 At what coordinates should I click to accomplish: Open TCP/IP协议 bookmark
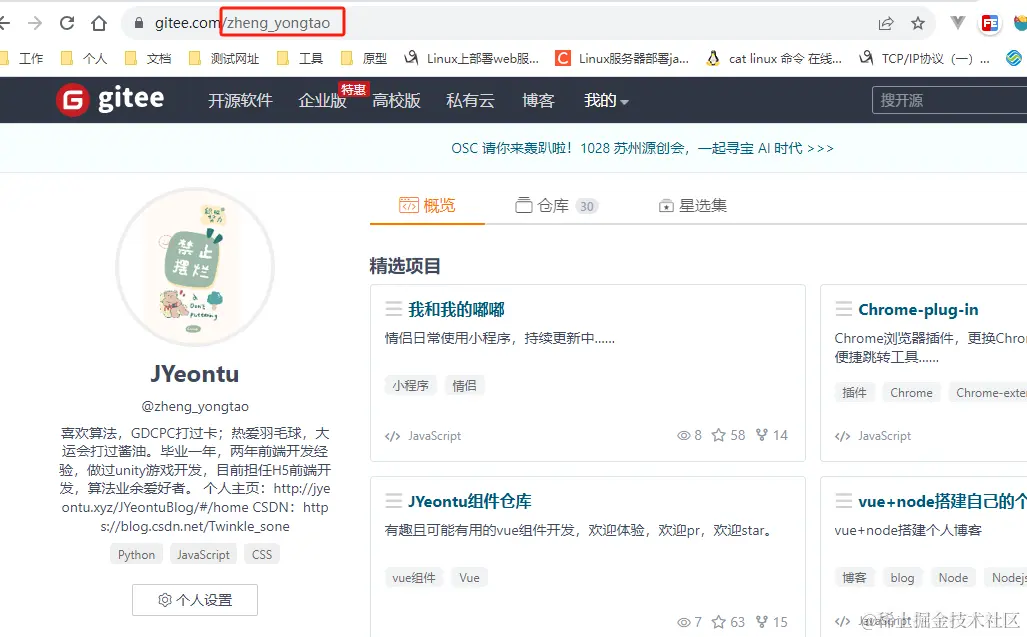(925, 59)
